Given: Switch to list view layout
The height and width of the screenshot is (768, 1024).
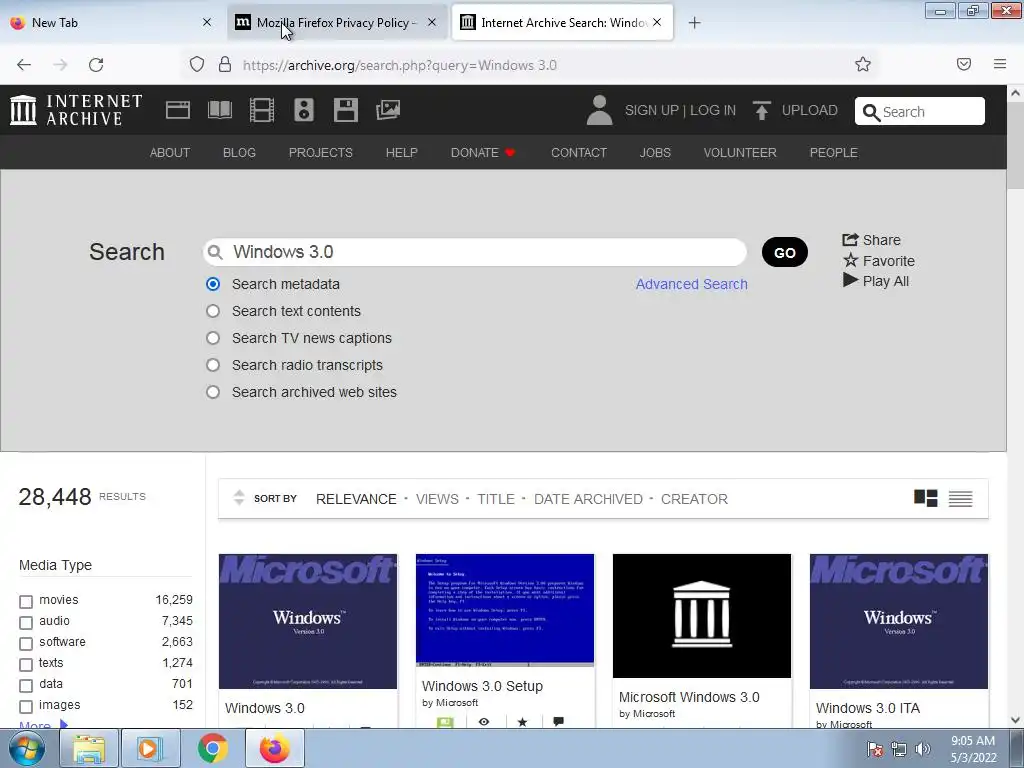Looking at the screenshot, I should [x=960, y=499].
